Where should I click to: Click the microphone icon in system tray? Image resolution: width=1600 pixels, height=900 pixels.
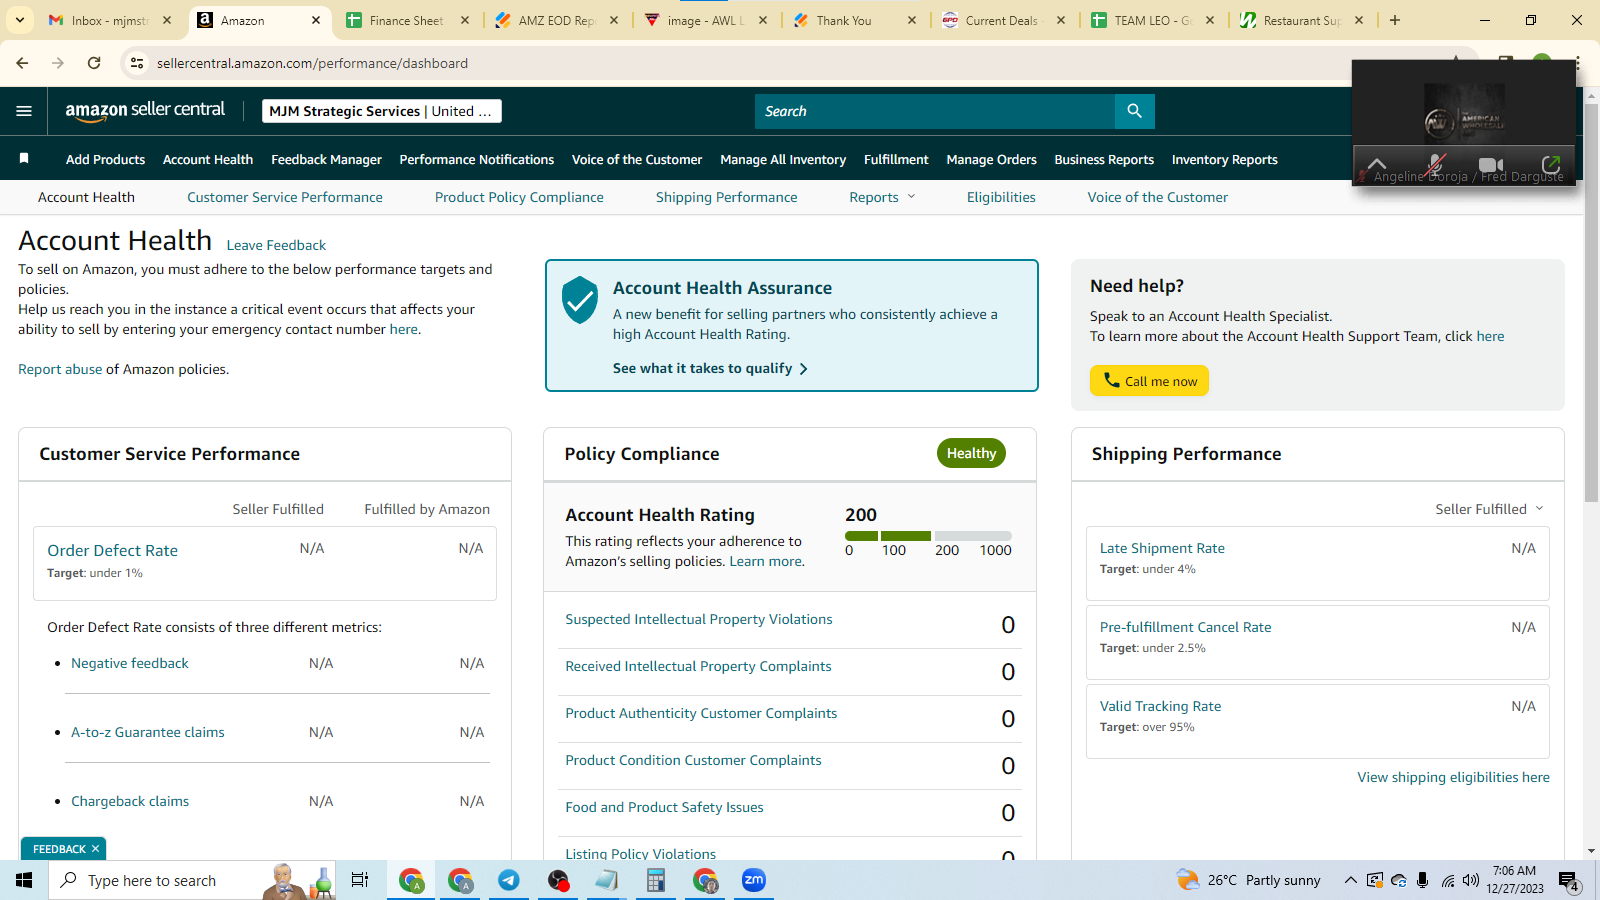tap(1422, 880)
